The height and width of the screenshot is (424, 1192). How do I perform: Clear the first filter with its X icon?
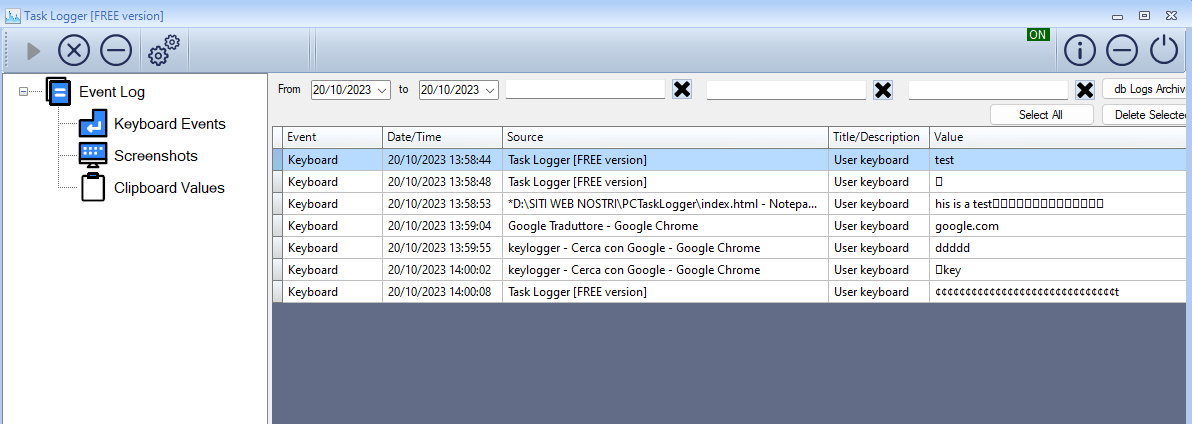click(x=682, y=90)
